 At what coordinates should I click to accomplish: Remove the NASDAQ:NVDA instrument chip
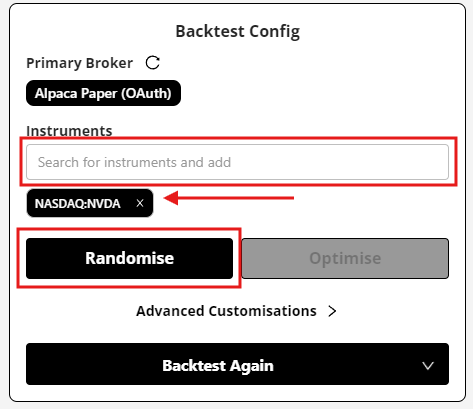pyautogui.click(x=140, y=203)
